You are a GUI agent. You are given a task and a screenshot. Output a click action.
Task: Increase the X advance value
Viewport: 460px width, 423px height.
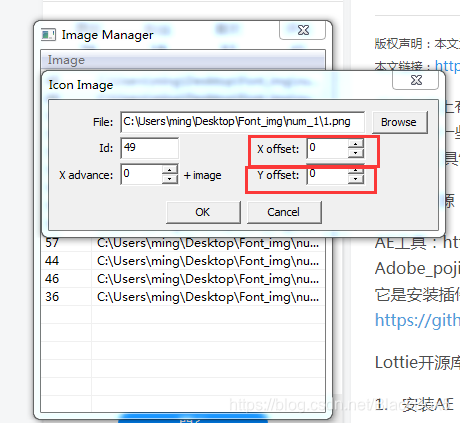[170, 170]
